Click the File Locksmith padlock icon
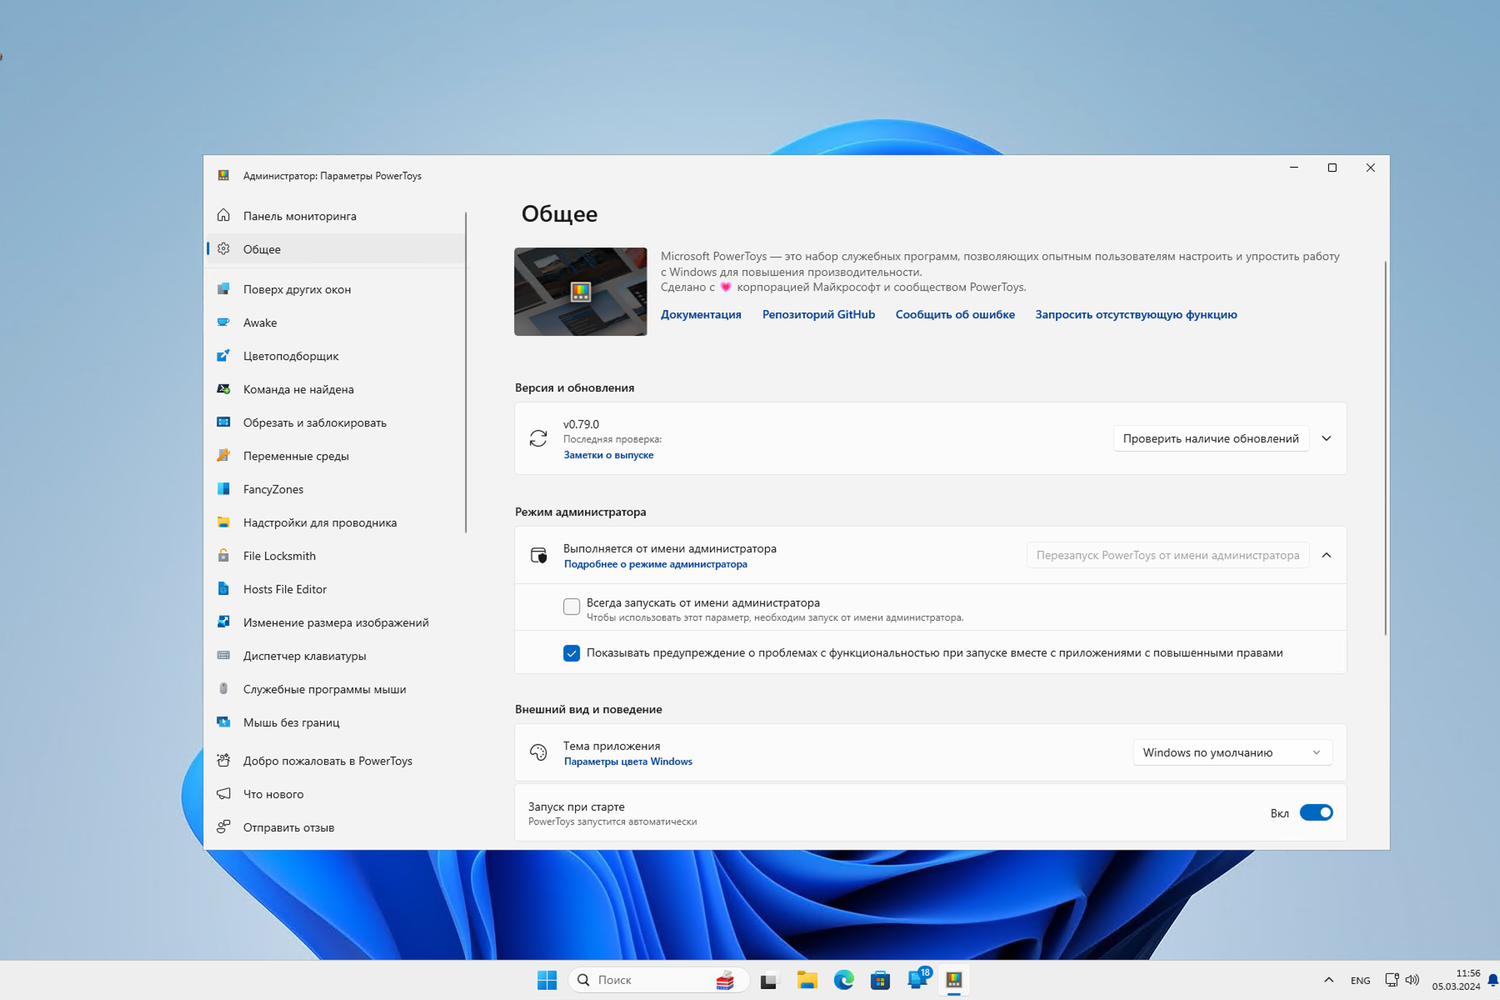This screenshot has width=1500, height=1000. (223, 556)
